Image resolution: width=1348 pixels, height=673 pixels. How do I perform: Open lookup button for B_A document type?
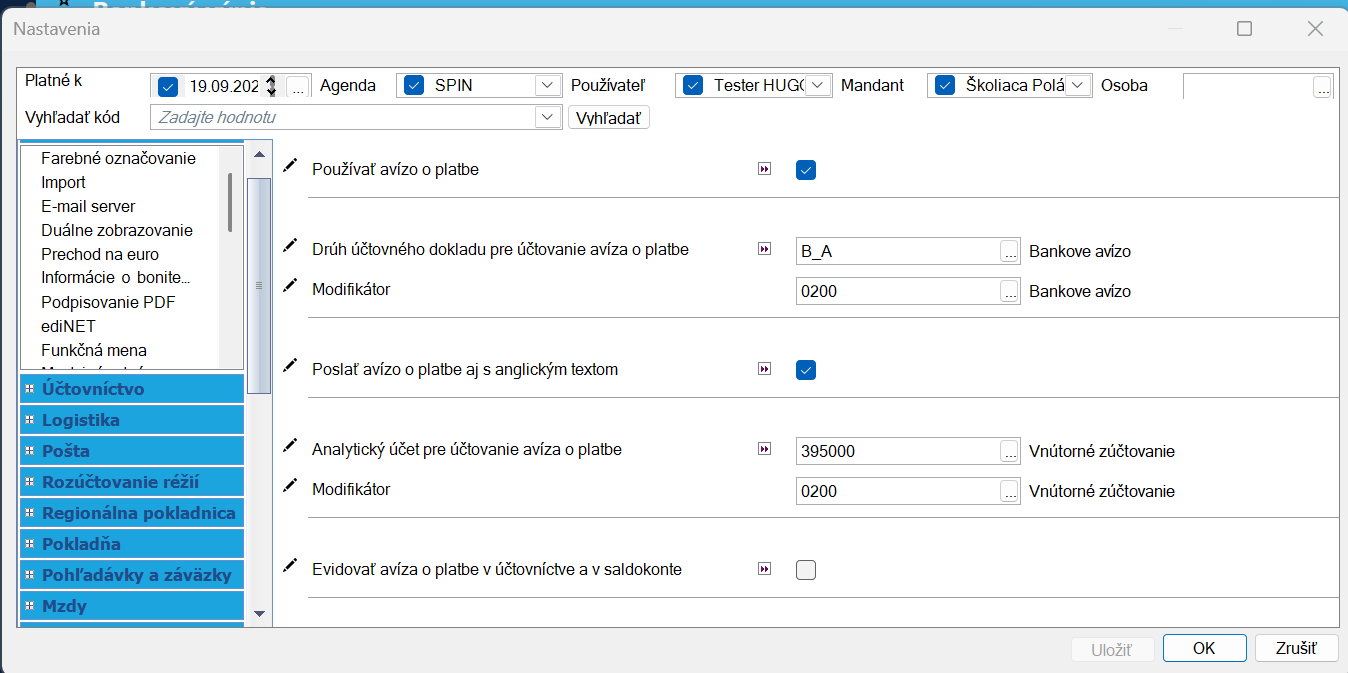(1009, 251)
